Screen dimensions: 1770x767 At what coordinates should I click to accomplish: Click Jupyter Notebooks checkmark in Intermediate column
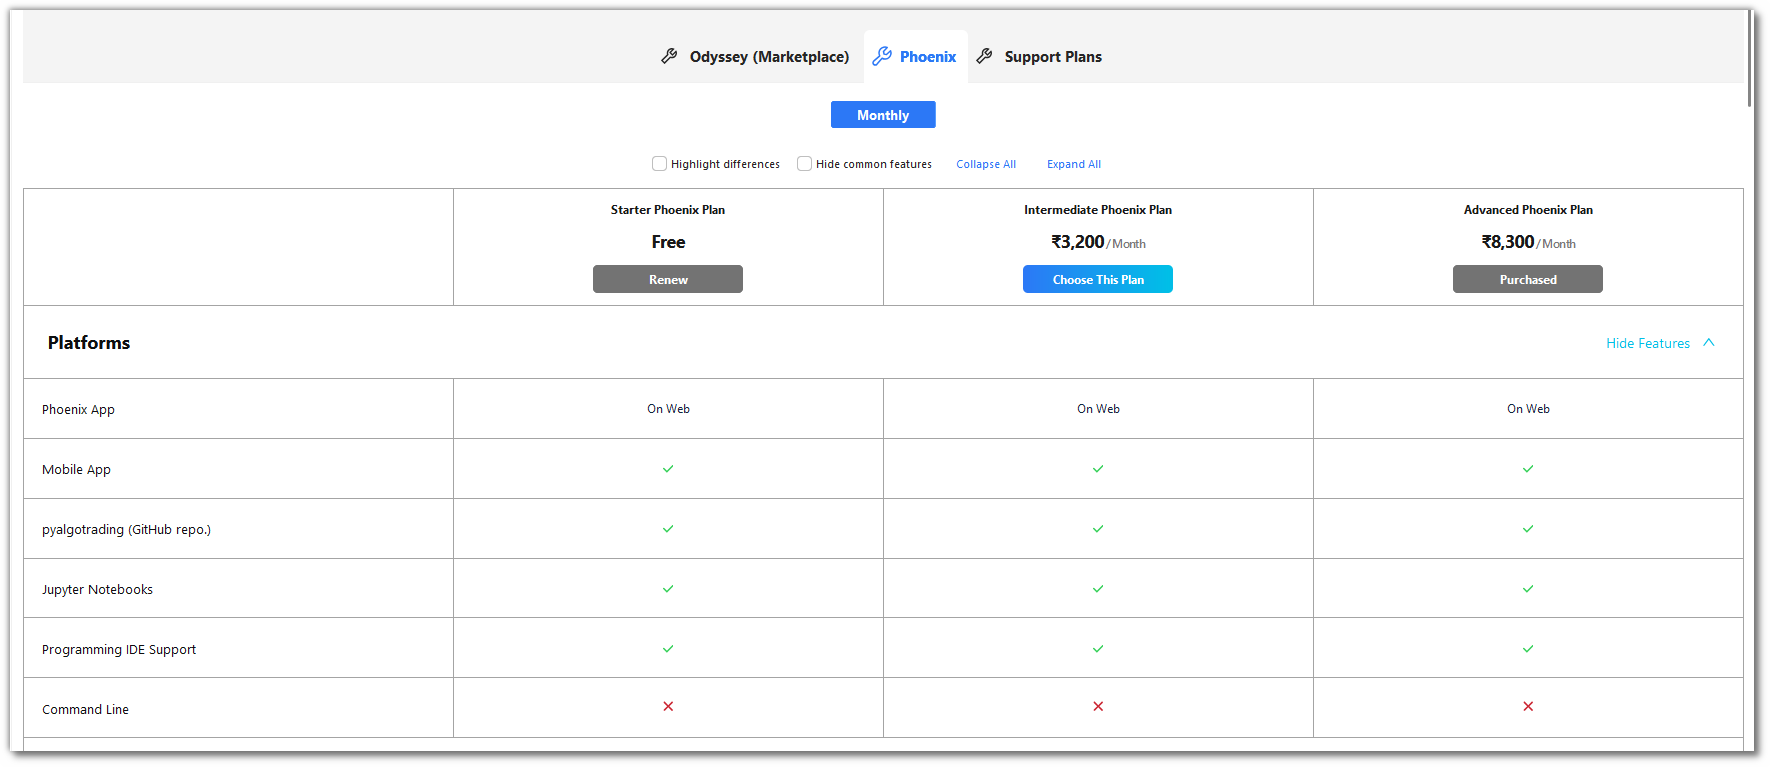click(x=1098, y=588)
